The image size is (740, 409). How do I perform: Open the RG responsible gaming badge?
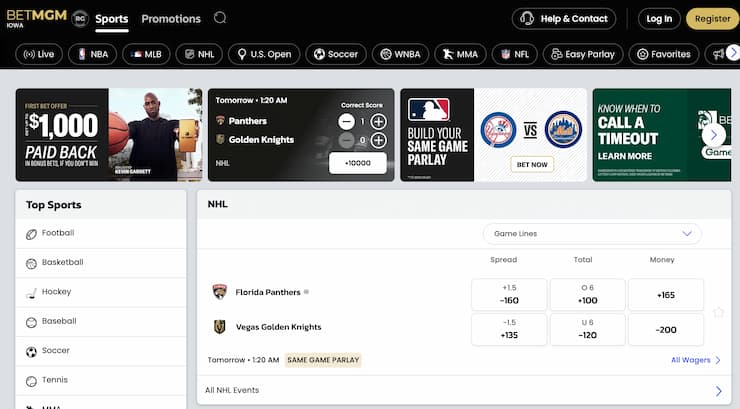[80, 19]
